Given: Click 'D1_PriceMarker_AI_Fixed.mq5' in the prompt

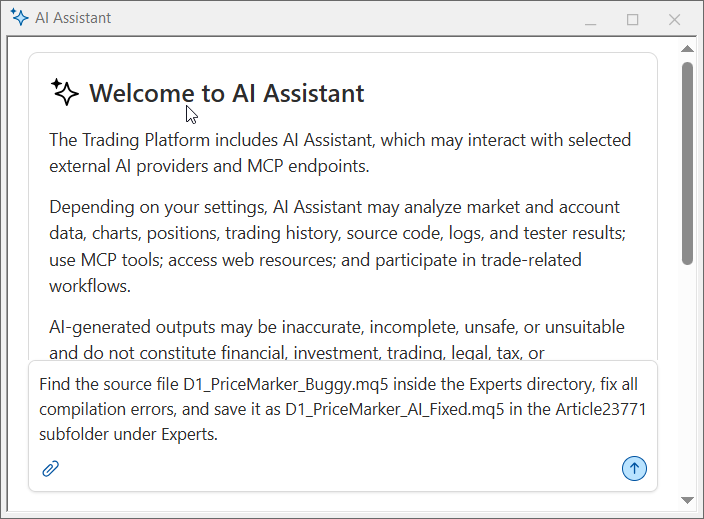Looking at the screenshot, I should pos(395,409).
